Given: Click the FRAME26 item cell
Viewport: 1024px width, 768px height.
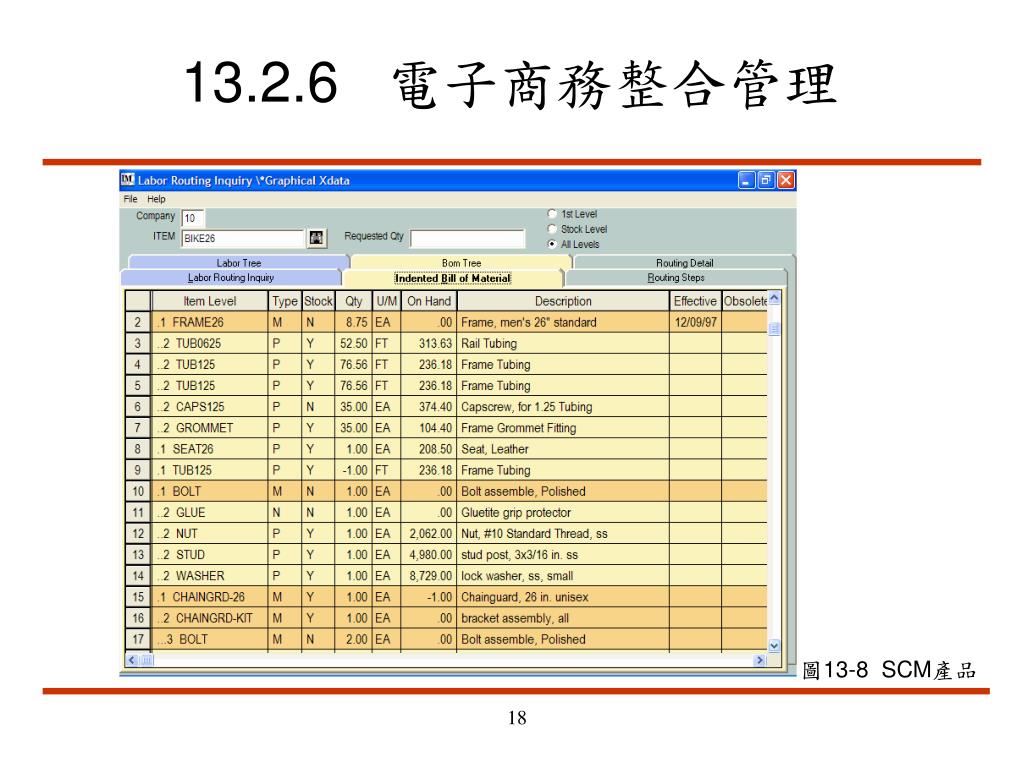Looking at the screenshot, I should click(x=210, y=322).
